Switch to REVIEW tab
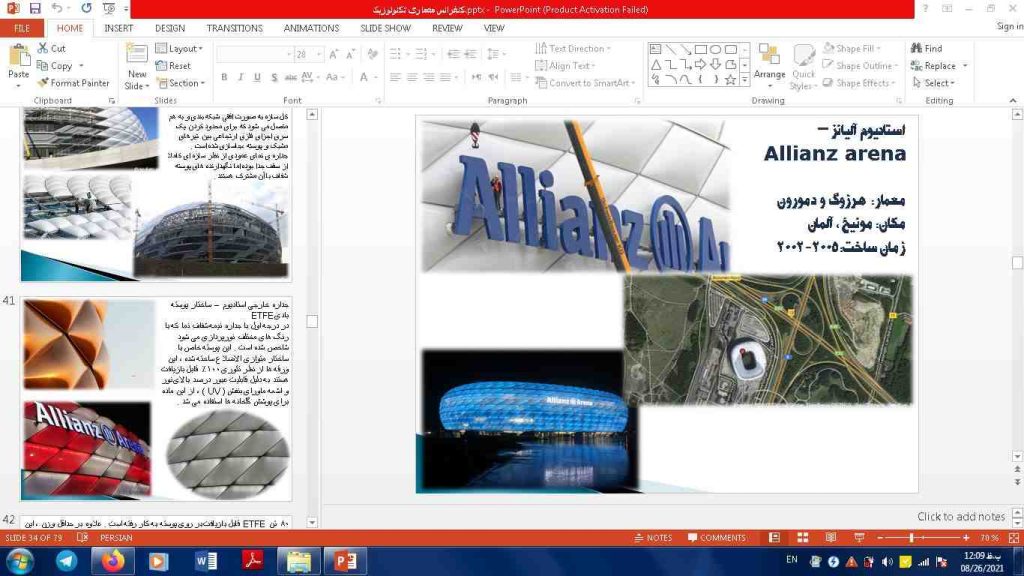The width and height of the screenshot is (1024, 576). click(447, 28)
